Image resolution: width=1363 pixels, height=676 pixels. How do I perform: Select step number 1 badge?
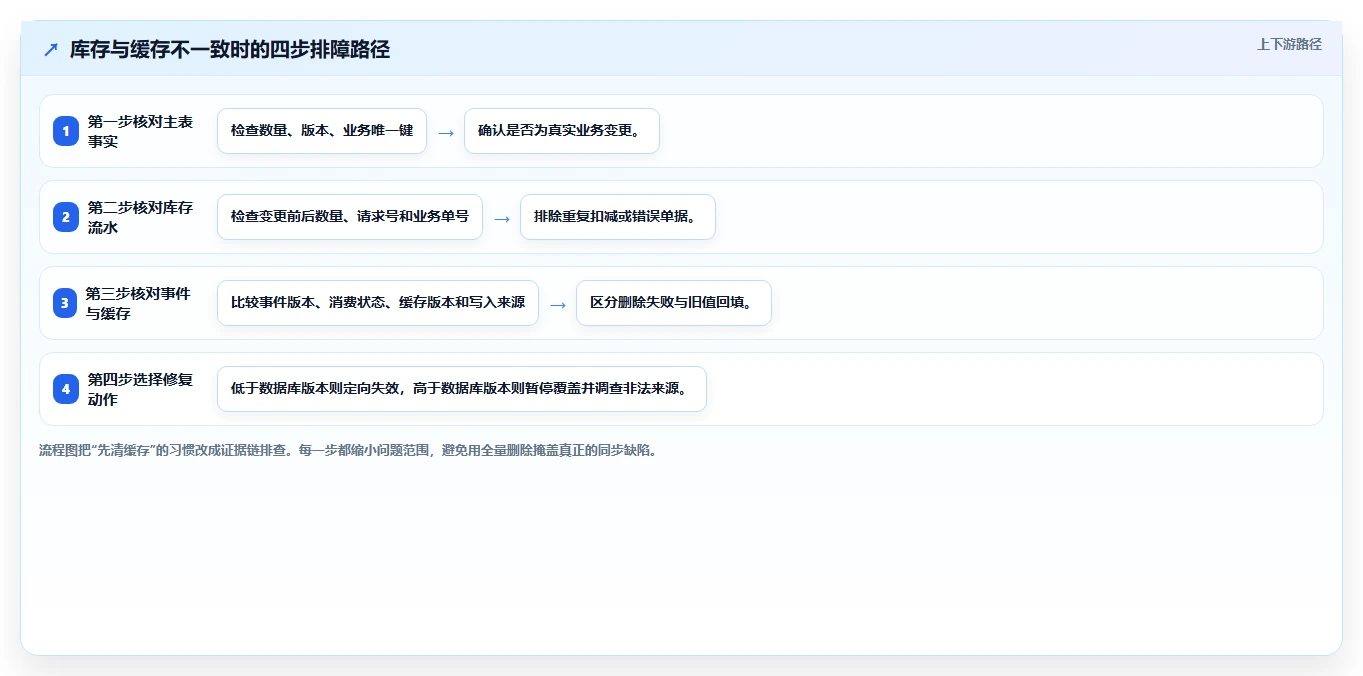[x=66, y=131]
